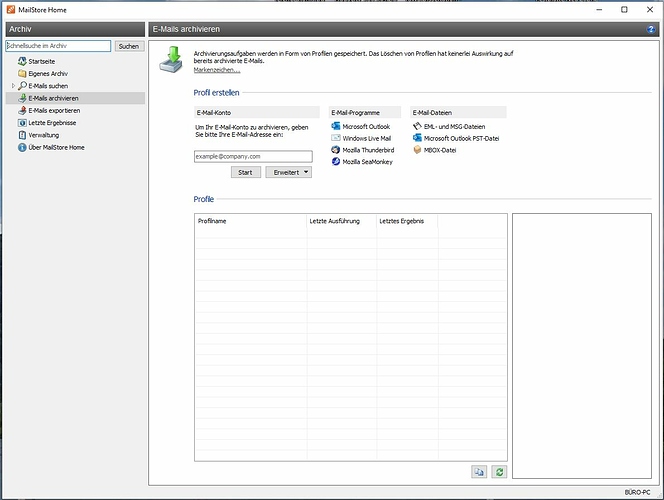Click the Mozilla Thunderbird icon
664x500 pixels.
pyautogui.click(x=336, y=150)
